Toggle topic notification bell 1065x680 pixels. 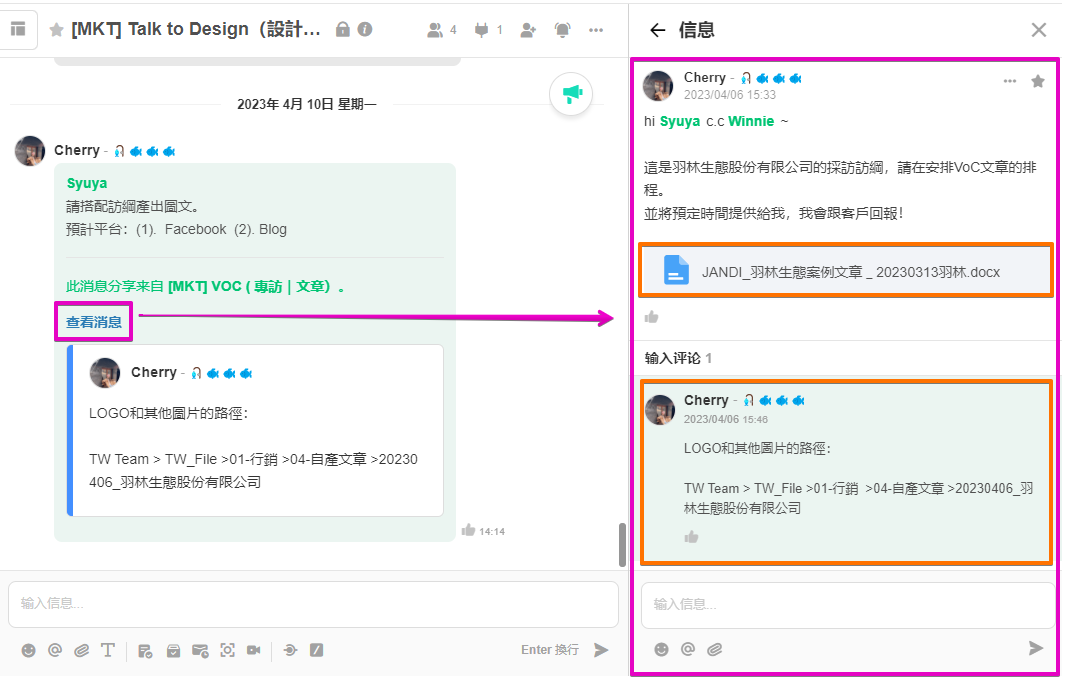pyautogui.click(x=563, y=30)
